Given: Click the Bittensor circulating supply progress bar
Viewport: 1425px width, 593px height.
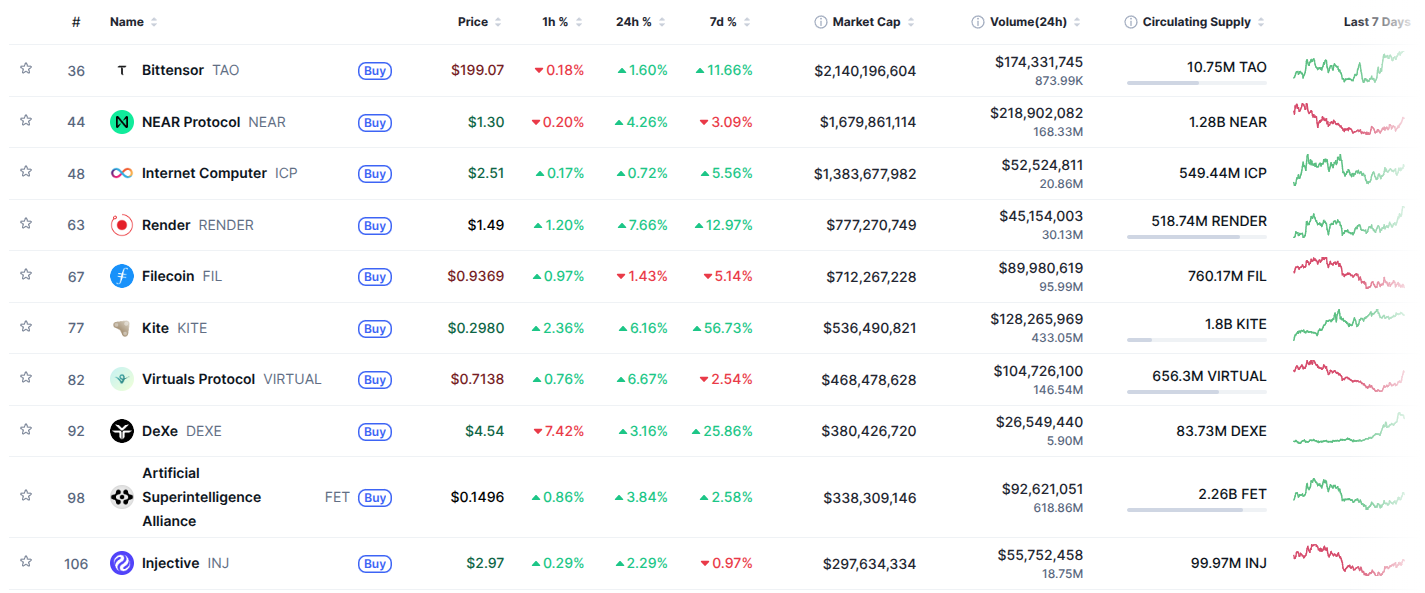Looking at the screenshot, I should [x=1196, y=83].
